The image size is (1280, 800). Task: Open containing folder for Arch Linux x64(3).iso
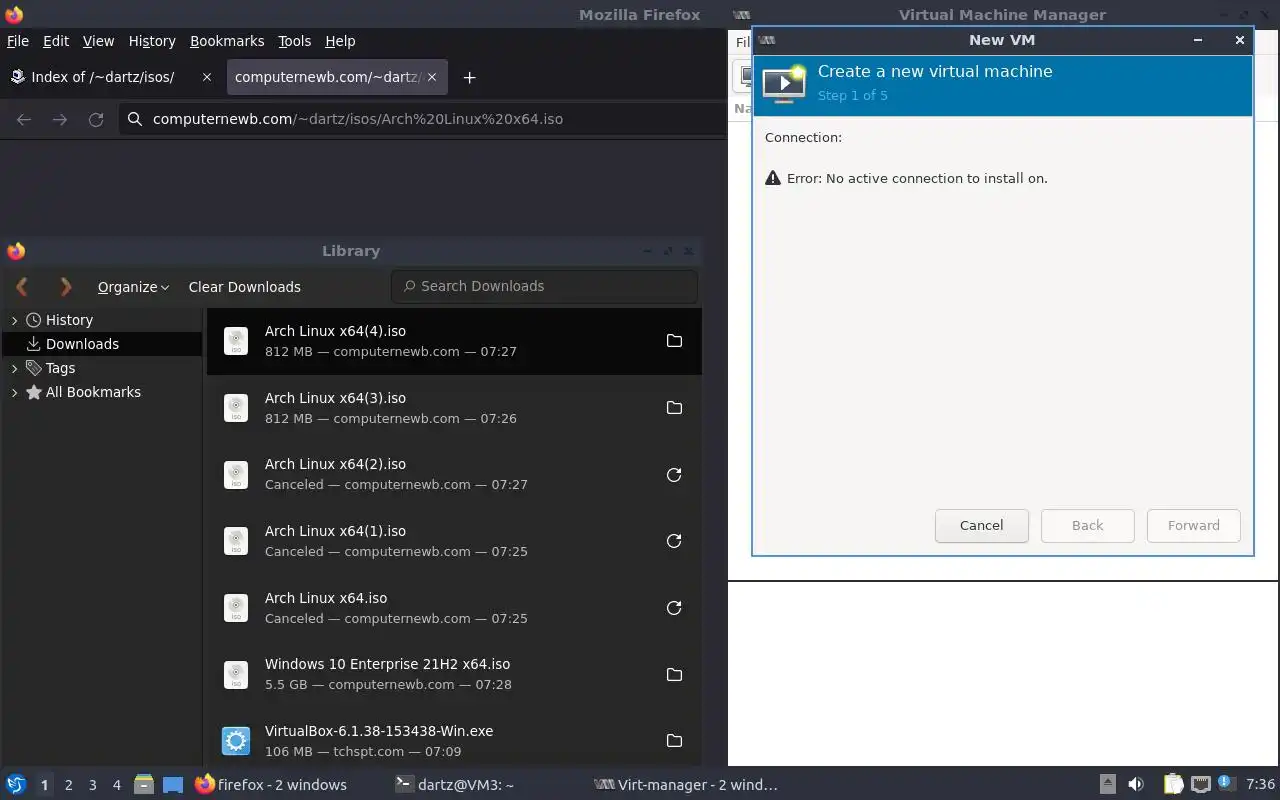pyautogui.click(x=674, y=408)
